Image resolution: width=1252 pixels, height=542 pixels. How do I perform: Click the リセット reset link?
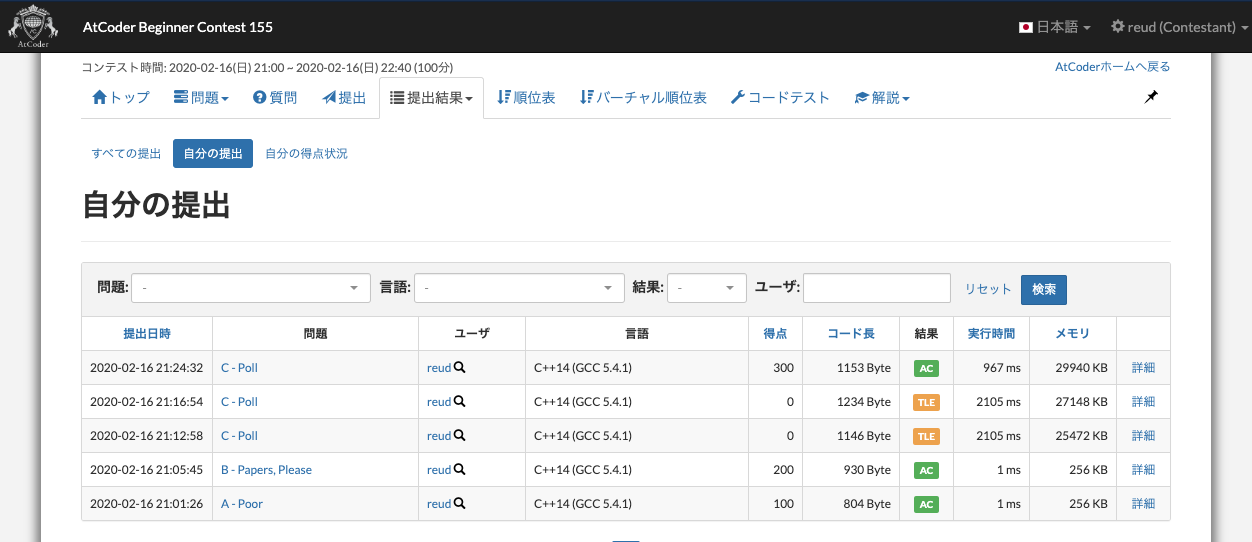click(988, 289)
